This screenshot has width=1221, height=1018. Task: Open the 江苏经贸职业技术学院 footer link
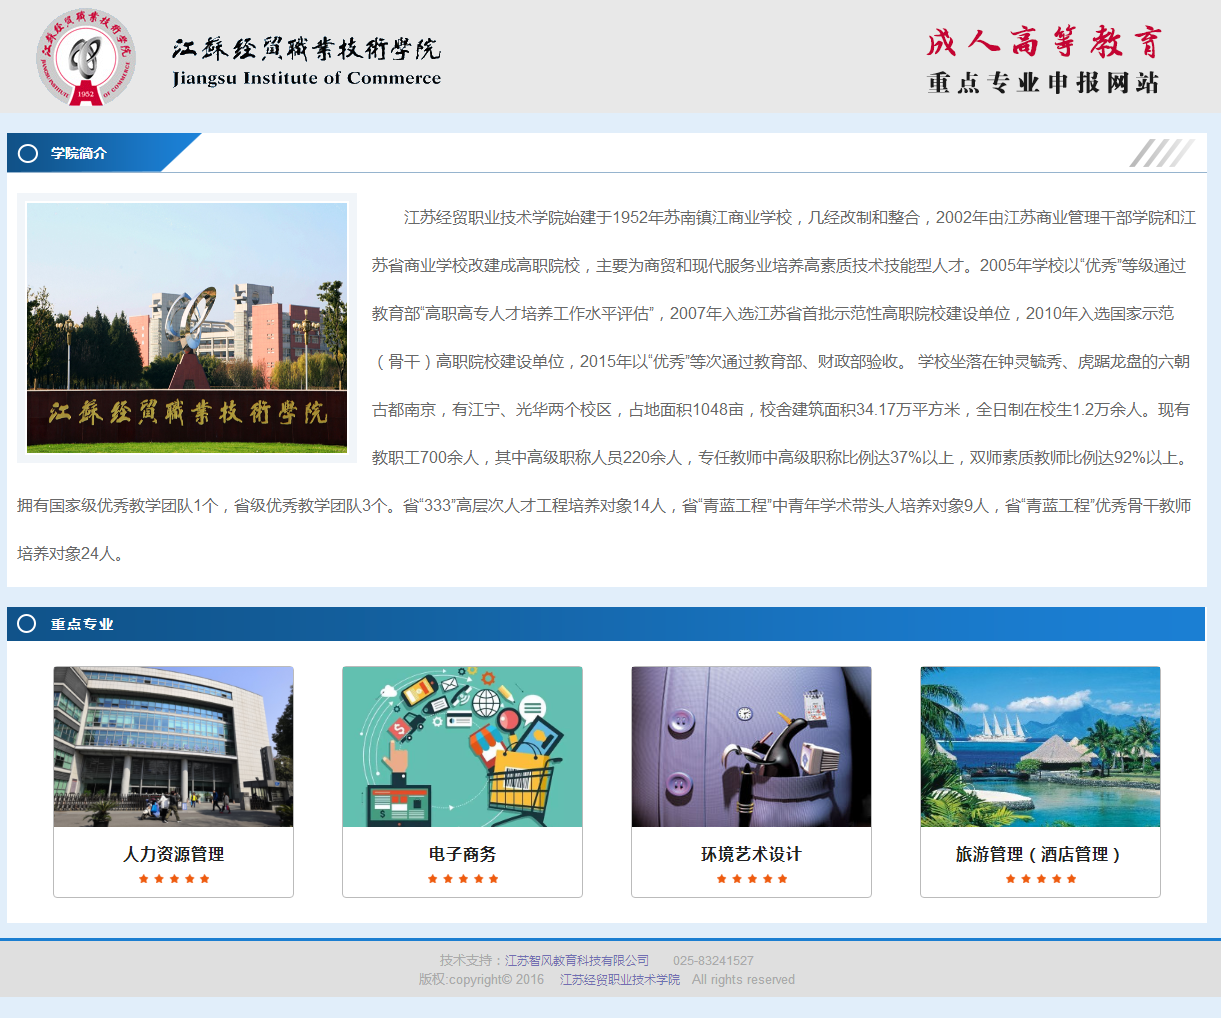pos(619,979)
